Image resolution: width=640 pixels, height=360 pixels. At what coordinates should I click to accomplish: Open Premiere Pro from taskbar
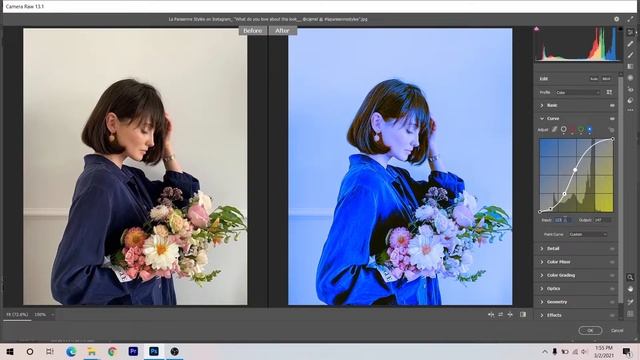(133, 351)
